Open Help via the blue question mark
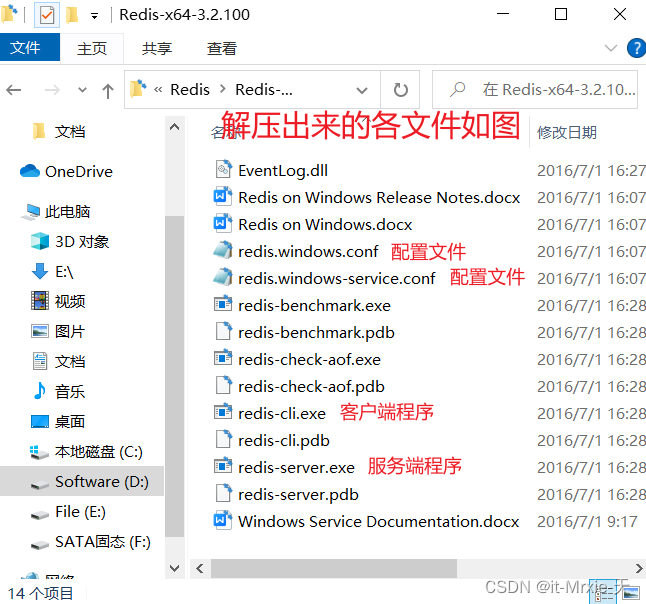The height and width of the screenshot is (604, 646). pos(636,48)
